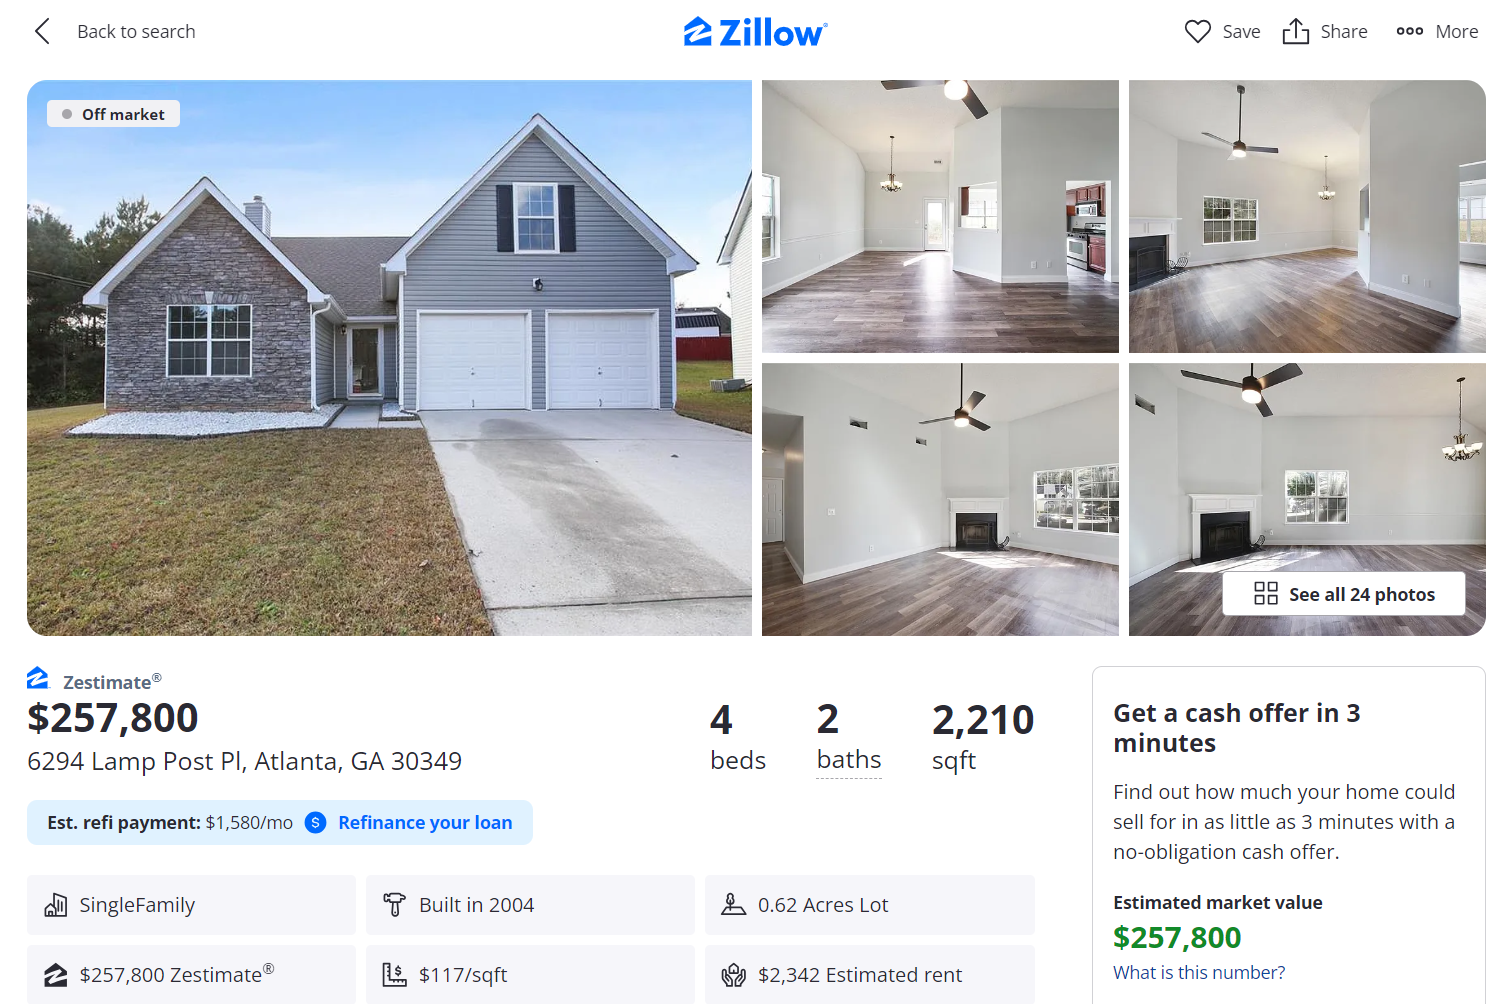The image size is (1507, 1004).
Task: Open the main house exterior photo
Action: tap(389, 358)
